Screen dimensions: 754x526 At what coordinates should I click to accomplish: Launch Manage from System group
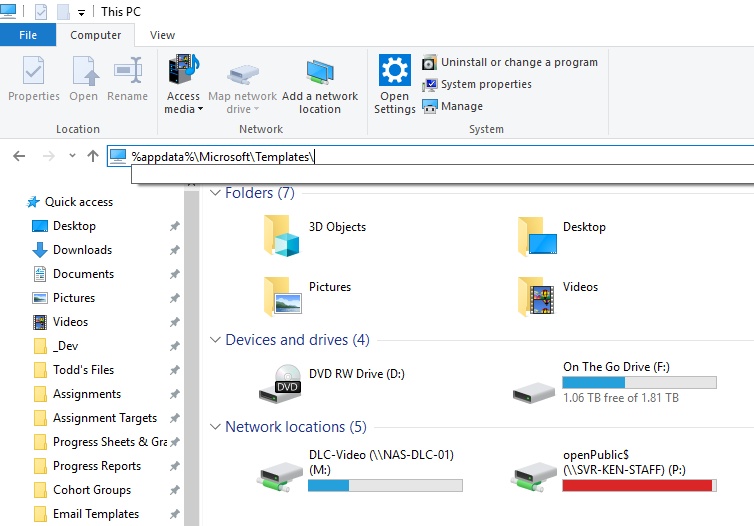452,106
